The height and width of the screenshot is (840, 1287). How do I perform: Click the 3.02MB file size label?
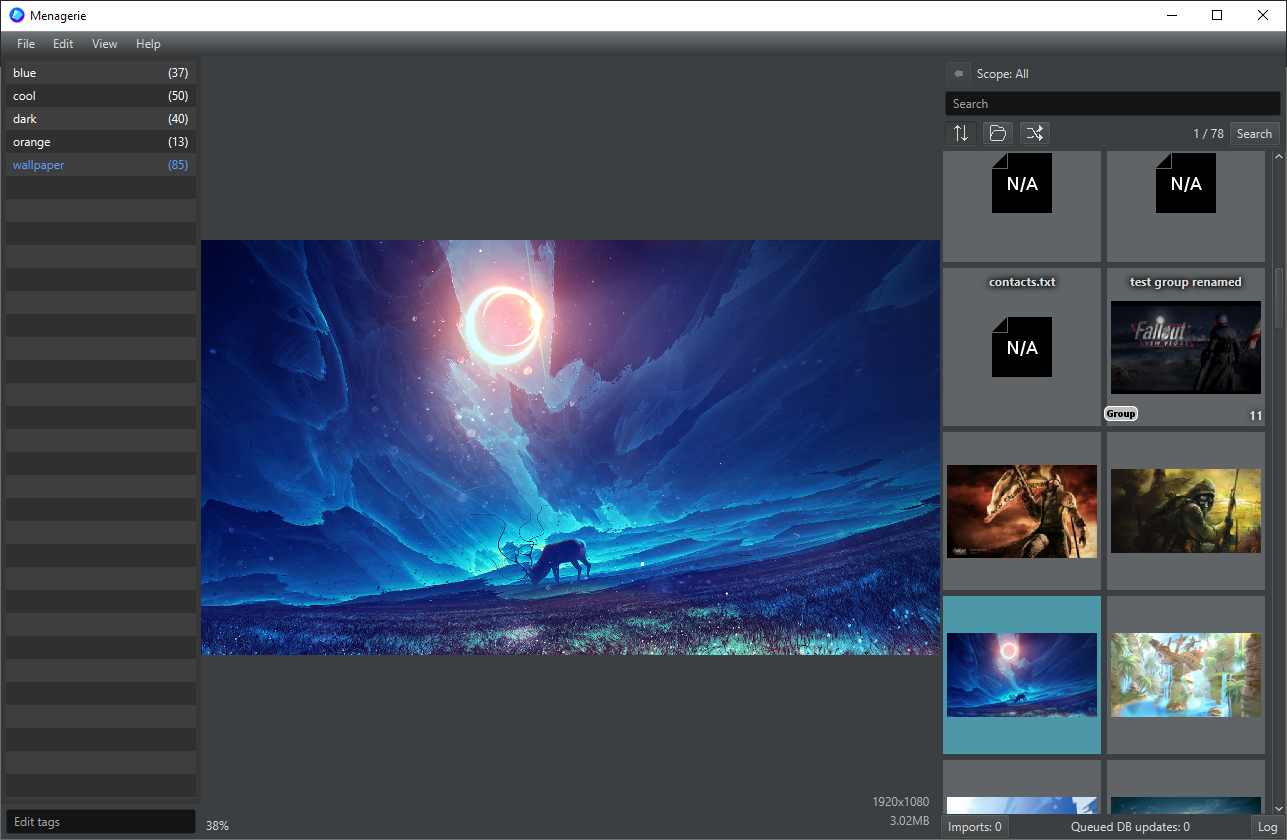(910, 821)
